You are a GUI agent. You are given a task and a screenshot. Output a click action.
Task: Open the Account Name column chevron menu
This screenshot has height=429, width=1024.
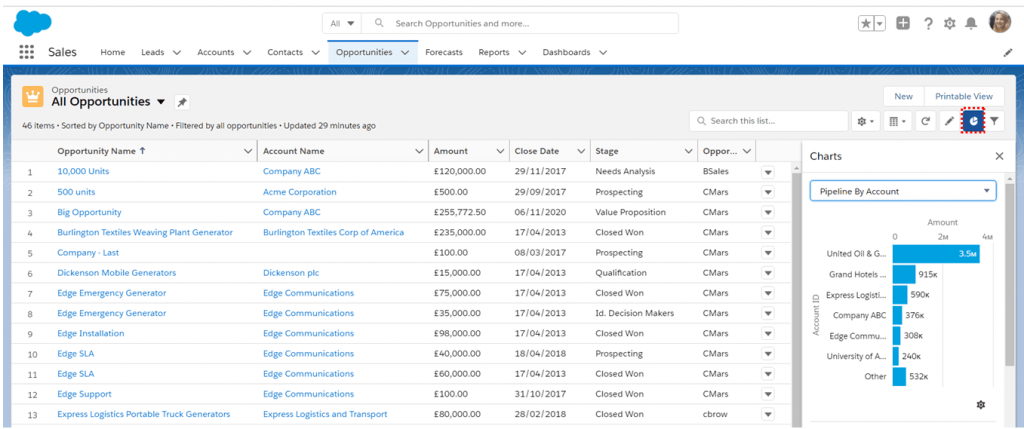(x=419, y=151)
